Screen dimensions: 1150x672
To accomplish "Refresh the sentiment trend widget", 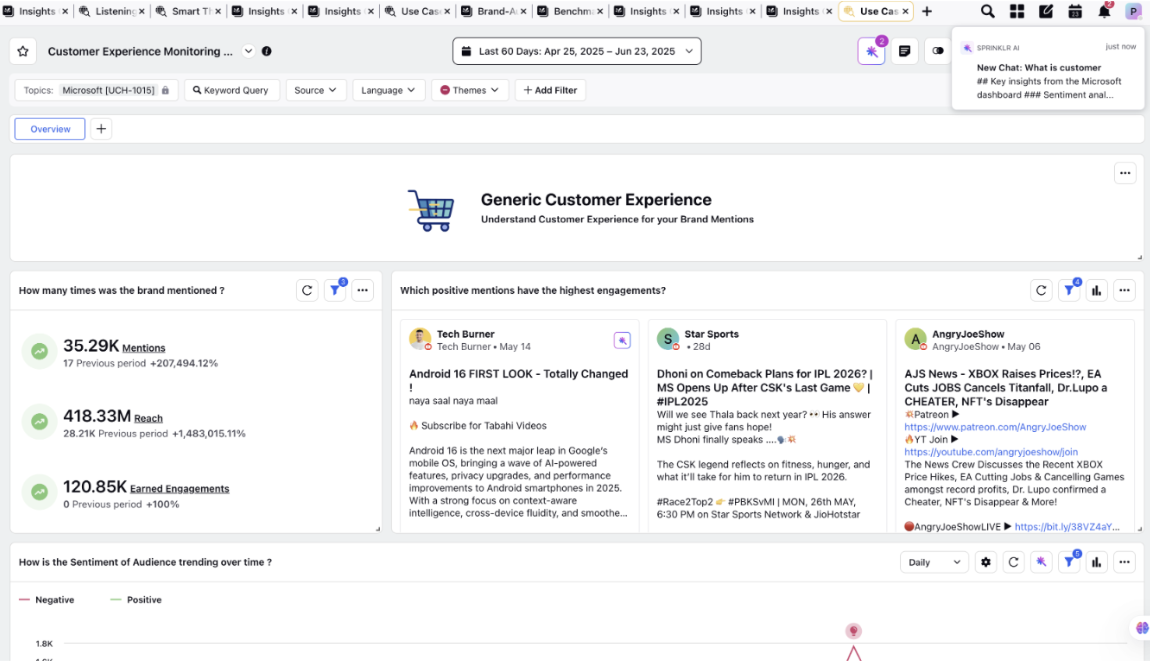I will point(1014,562).
